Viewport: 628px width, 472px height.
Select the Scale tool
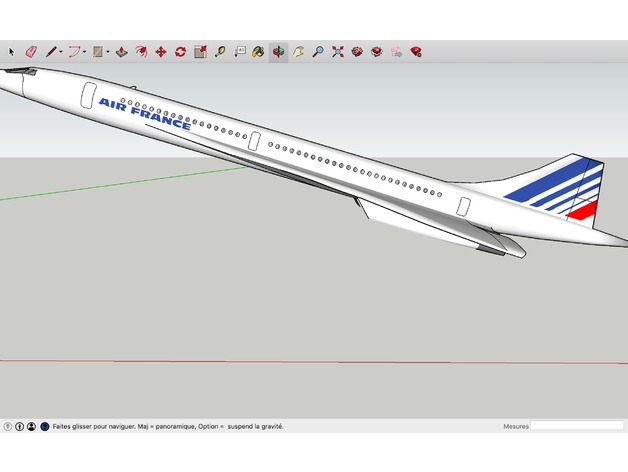[x=200, y=52]
